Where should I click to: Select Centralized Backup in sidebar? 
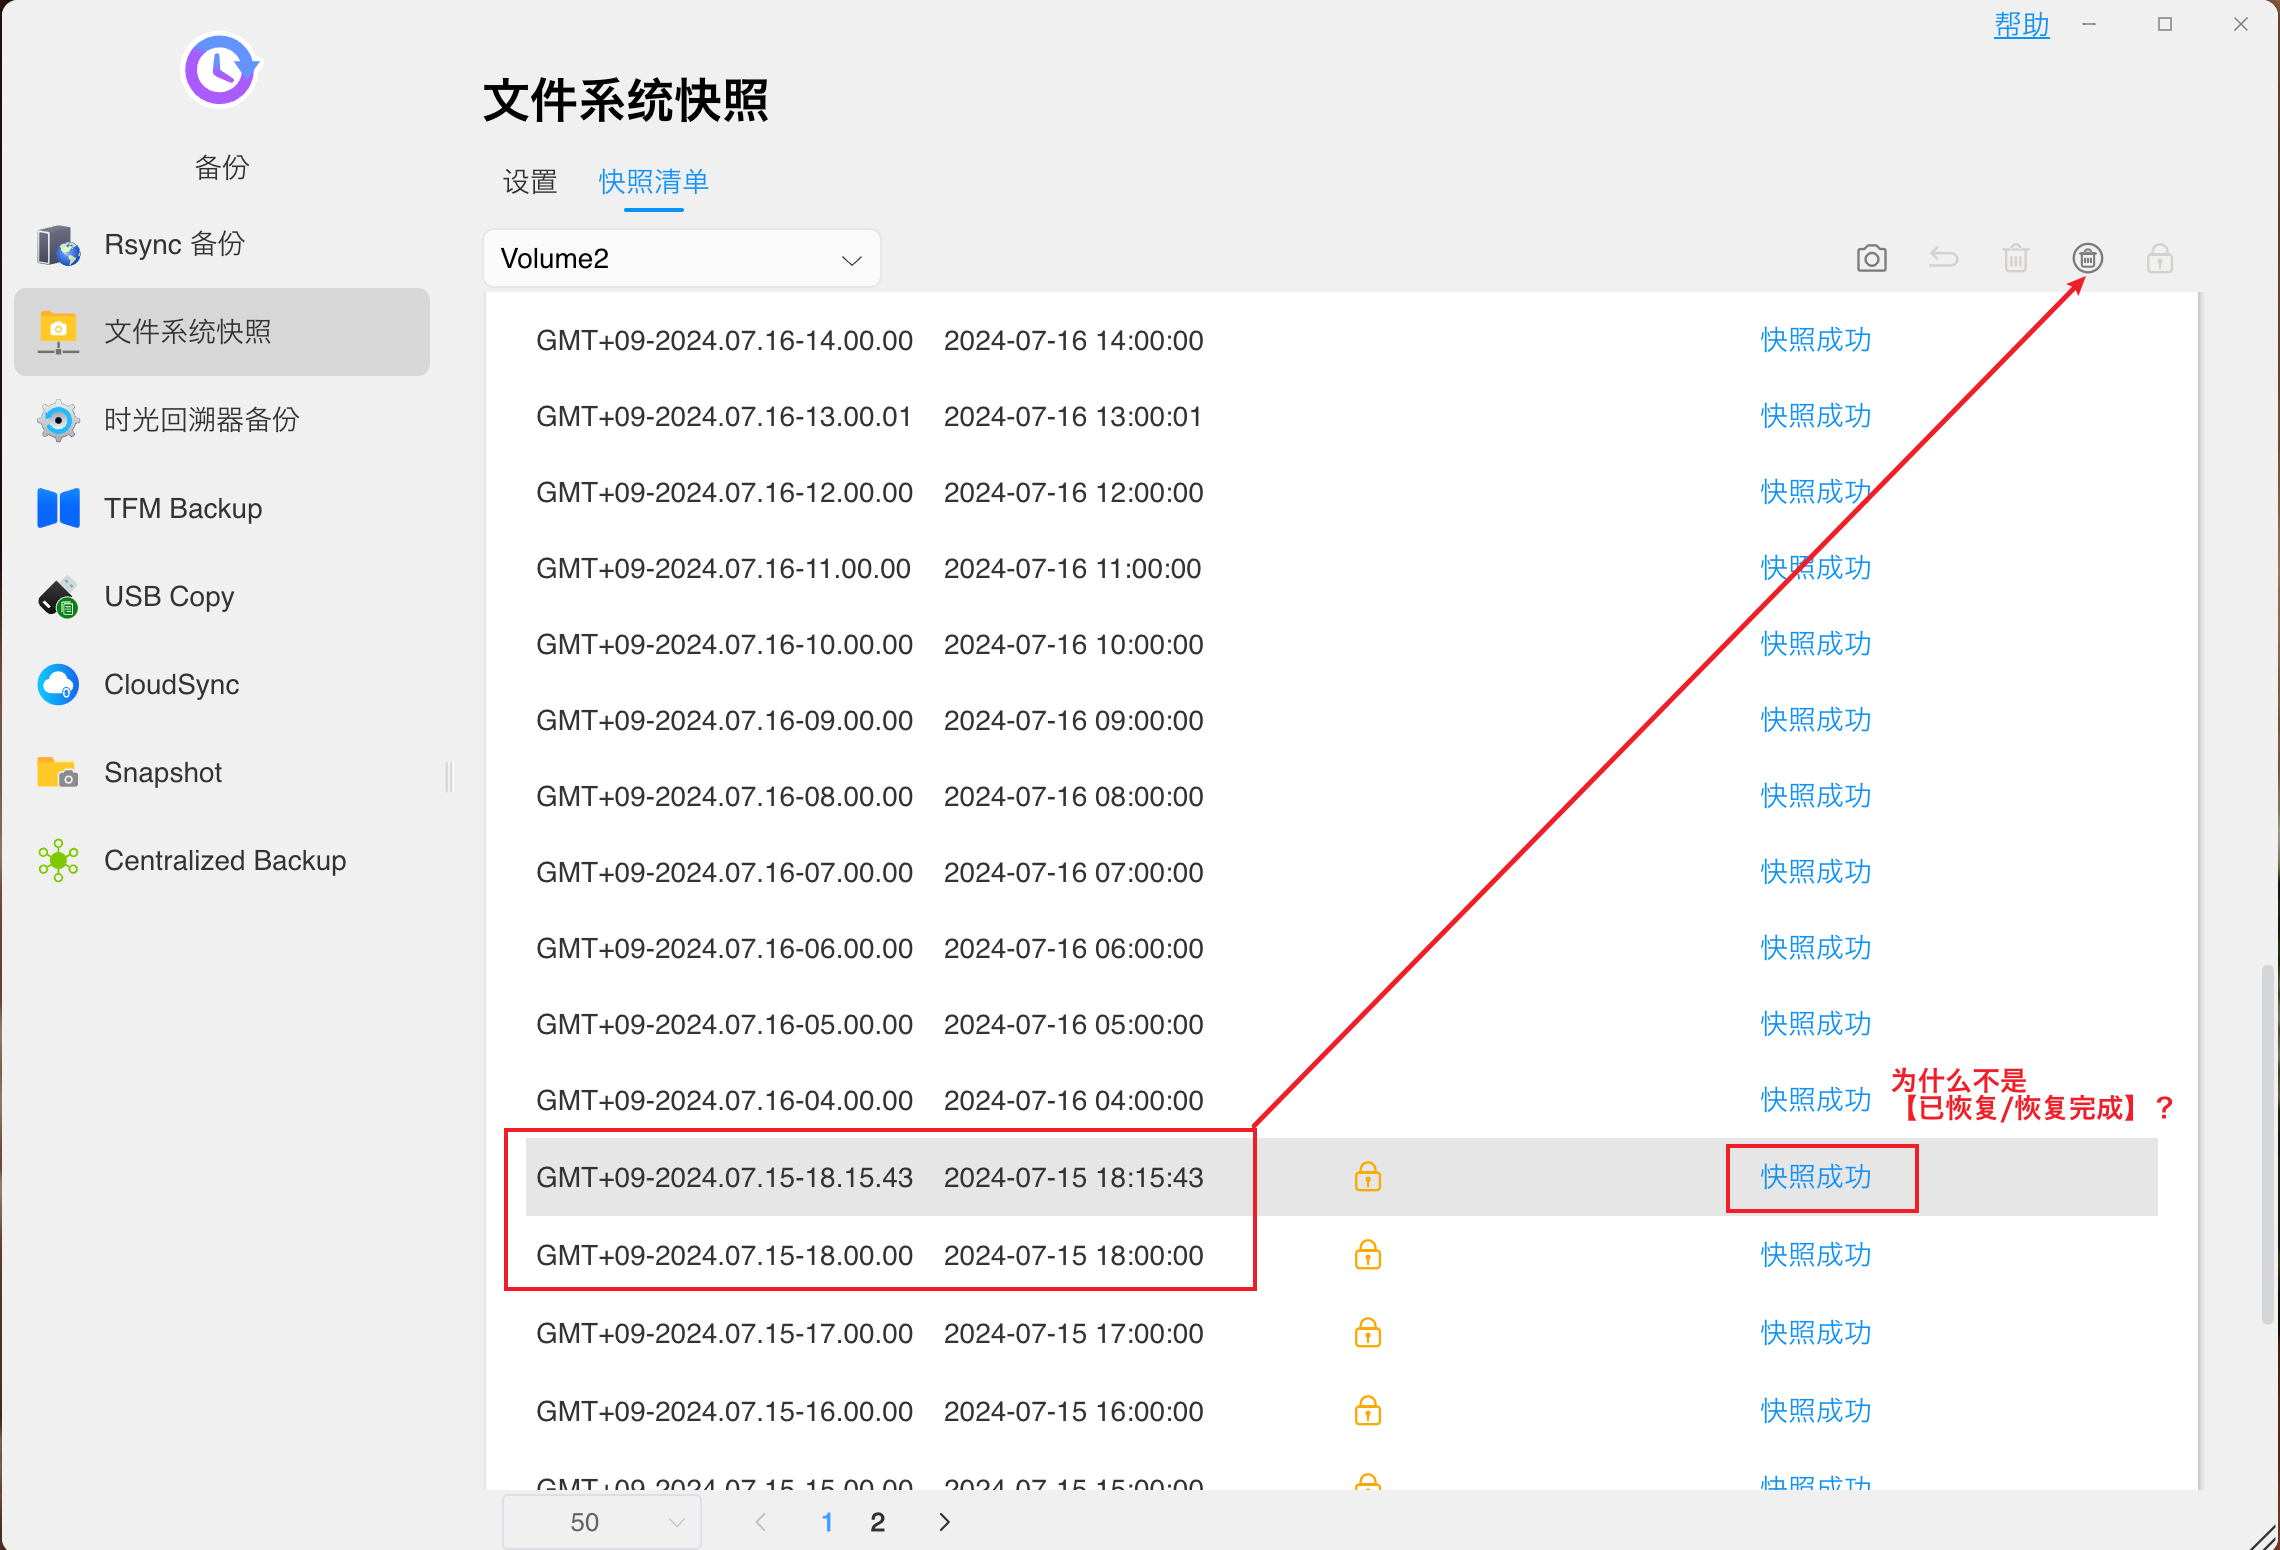(225, 861)
